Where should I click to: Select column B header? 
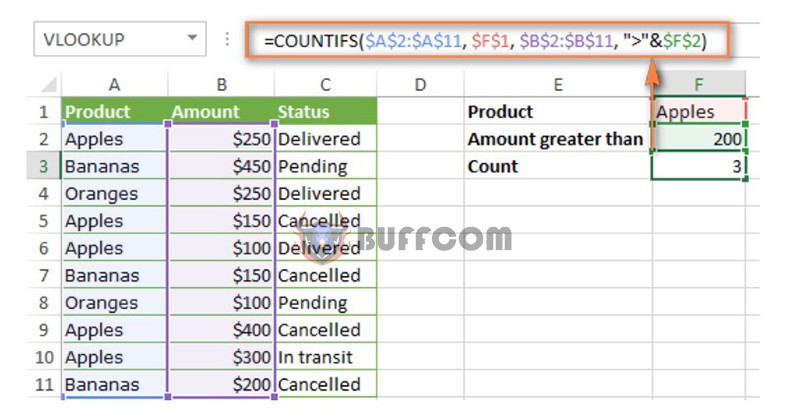tap(221, 85)
